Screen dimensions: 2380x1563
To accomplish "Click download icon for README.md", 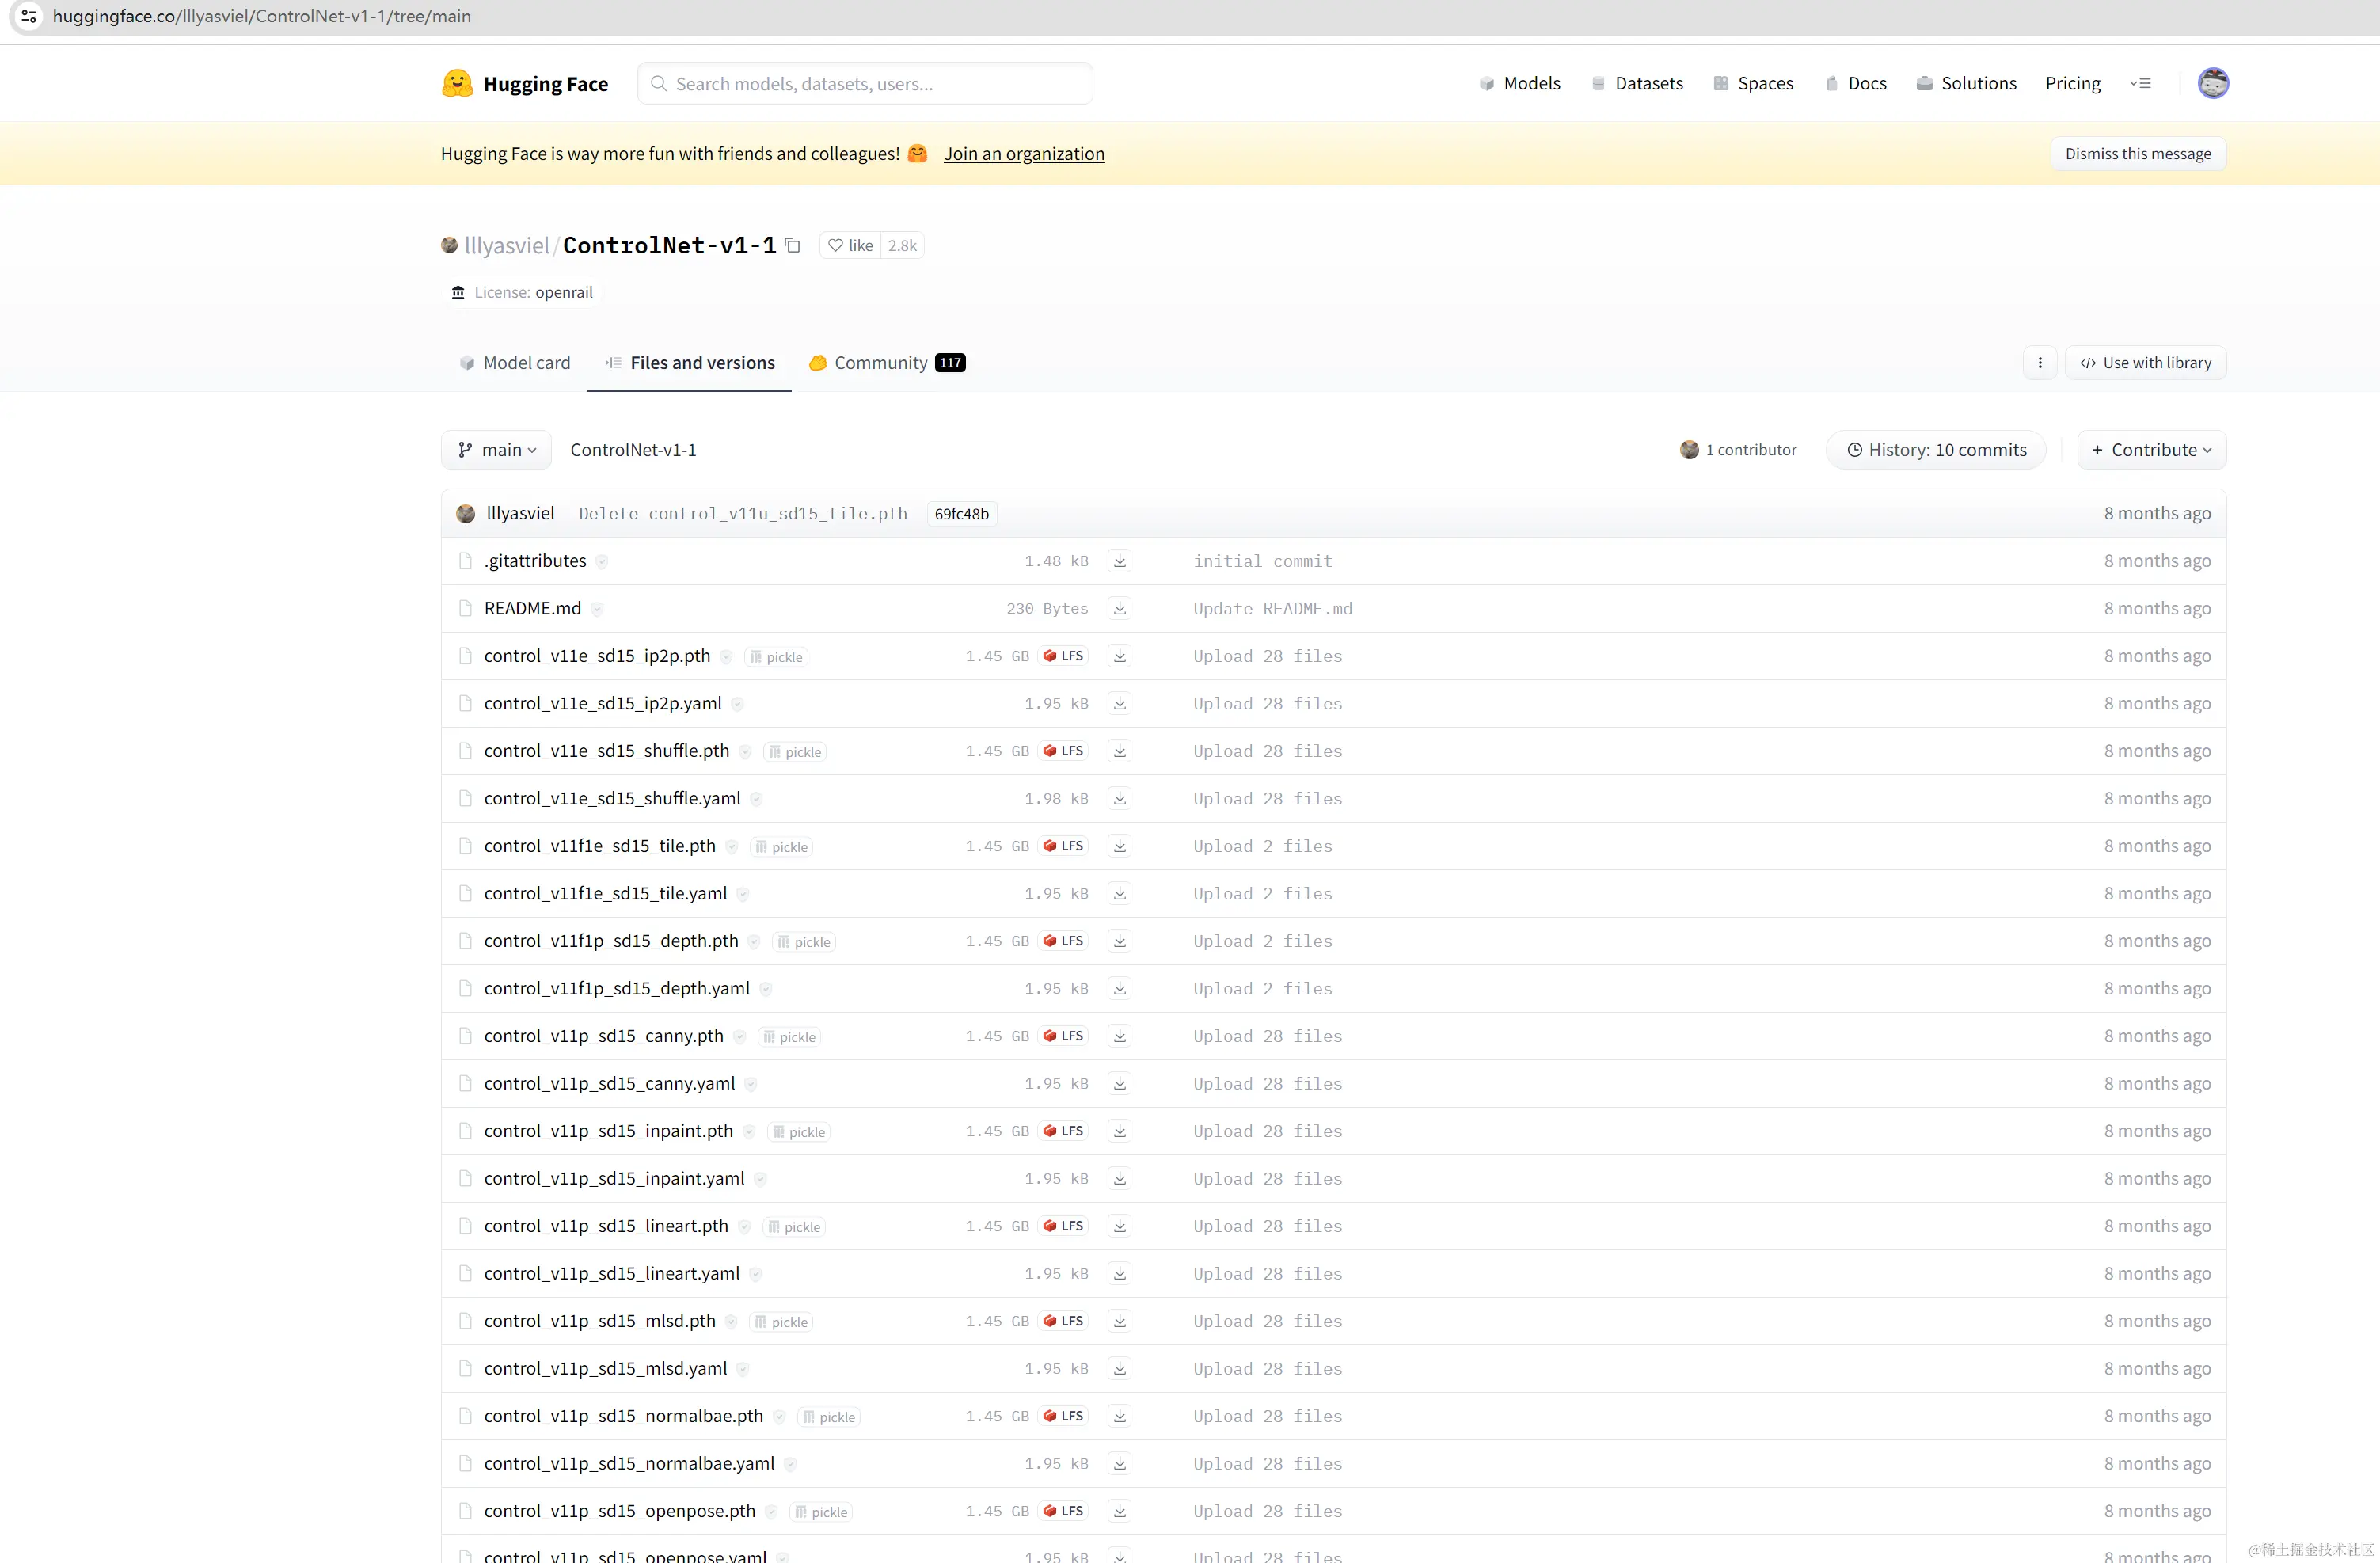I will click(x=1119, y=608).
